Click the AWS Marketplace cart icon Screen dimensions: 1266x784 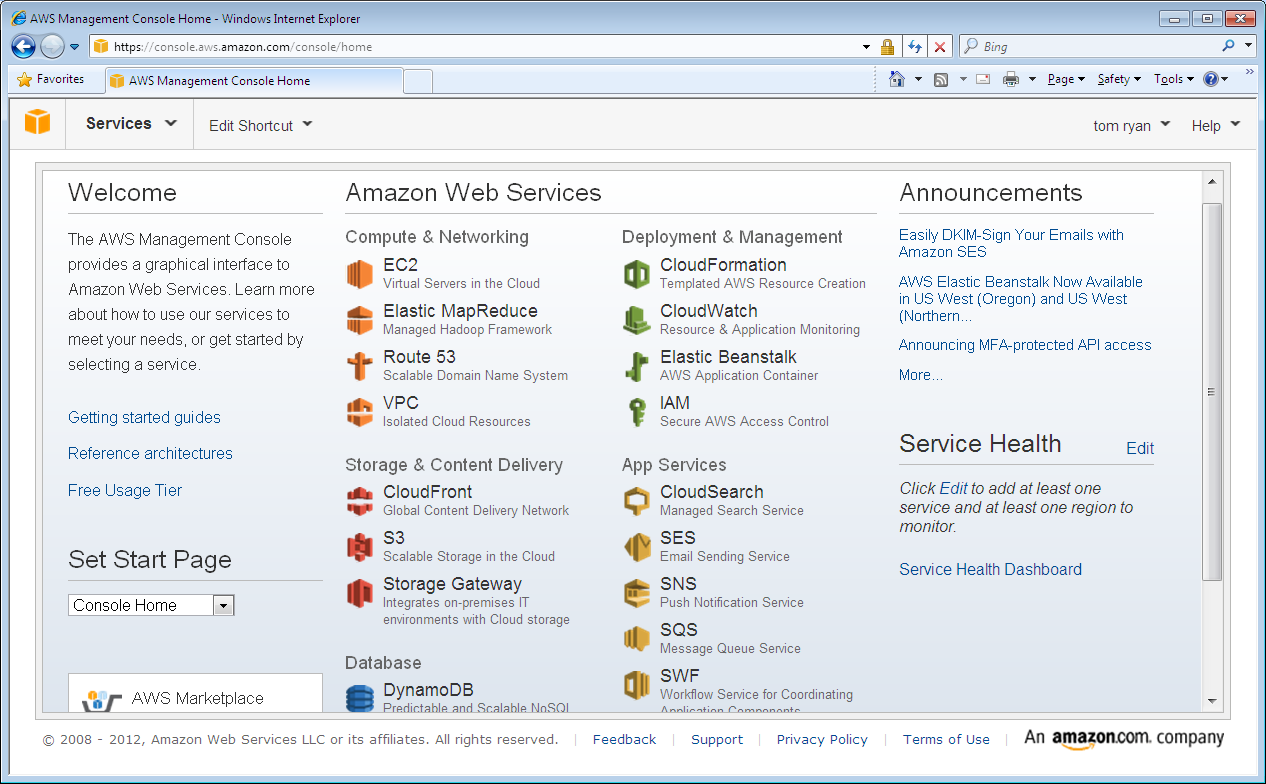[102, 699]
